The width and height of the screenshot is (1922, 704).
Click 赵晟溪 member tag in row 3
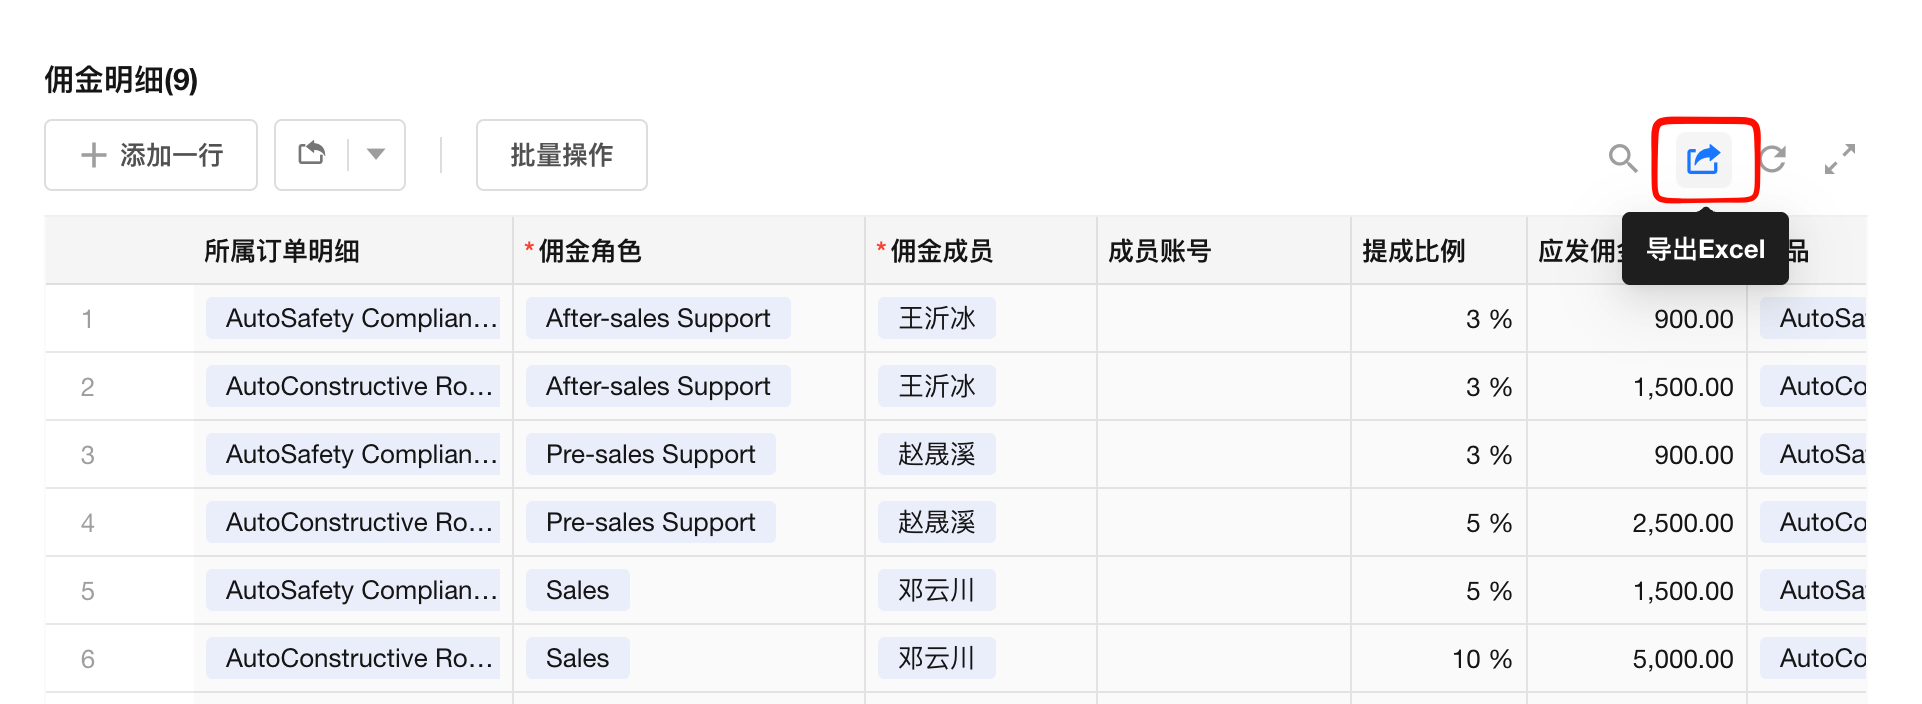coord(936,454)
